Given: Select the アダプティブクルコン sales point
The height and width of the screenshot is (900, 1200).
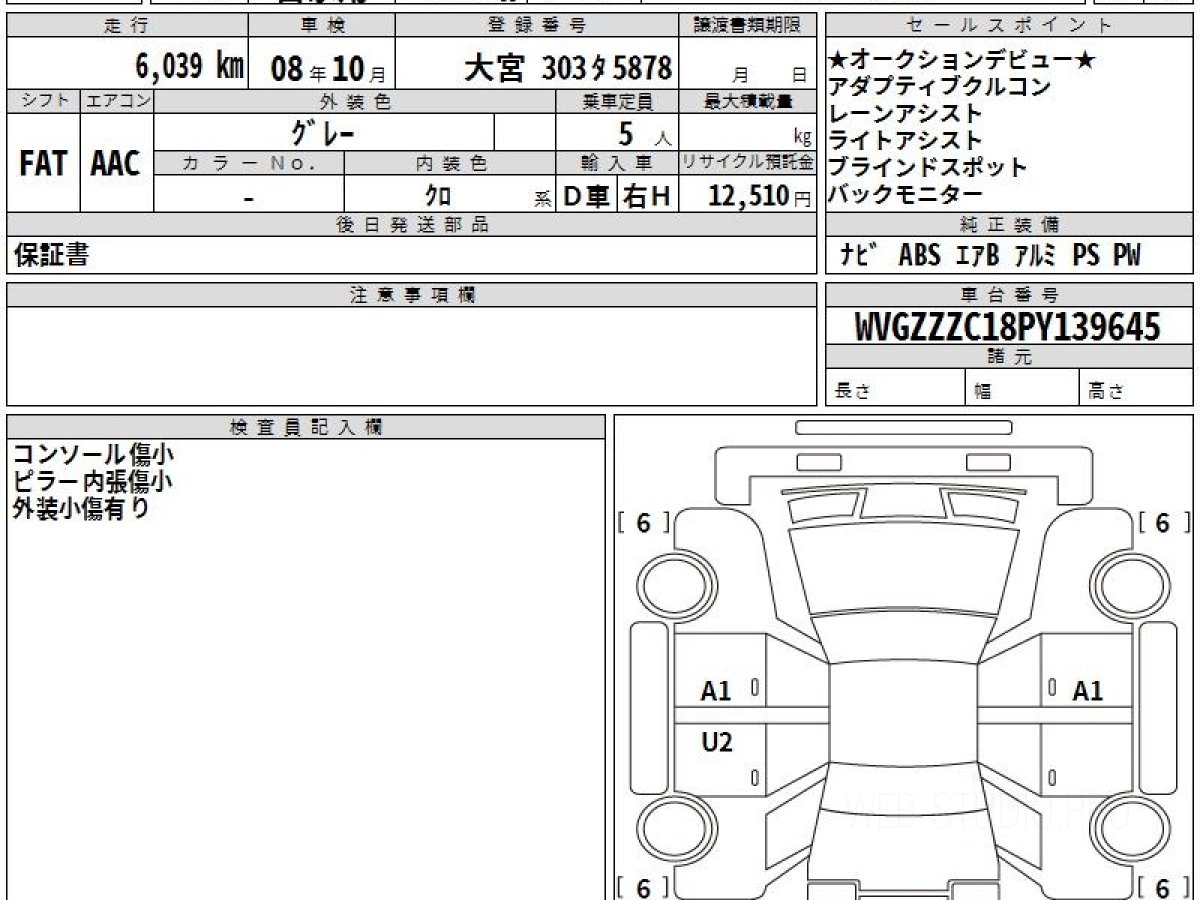Looking at the screenshot, I should tap(940, 88).
